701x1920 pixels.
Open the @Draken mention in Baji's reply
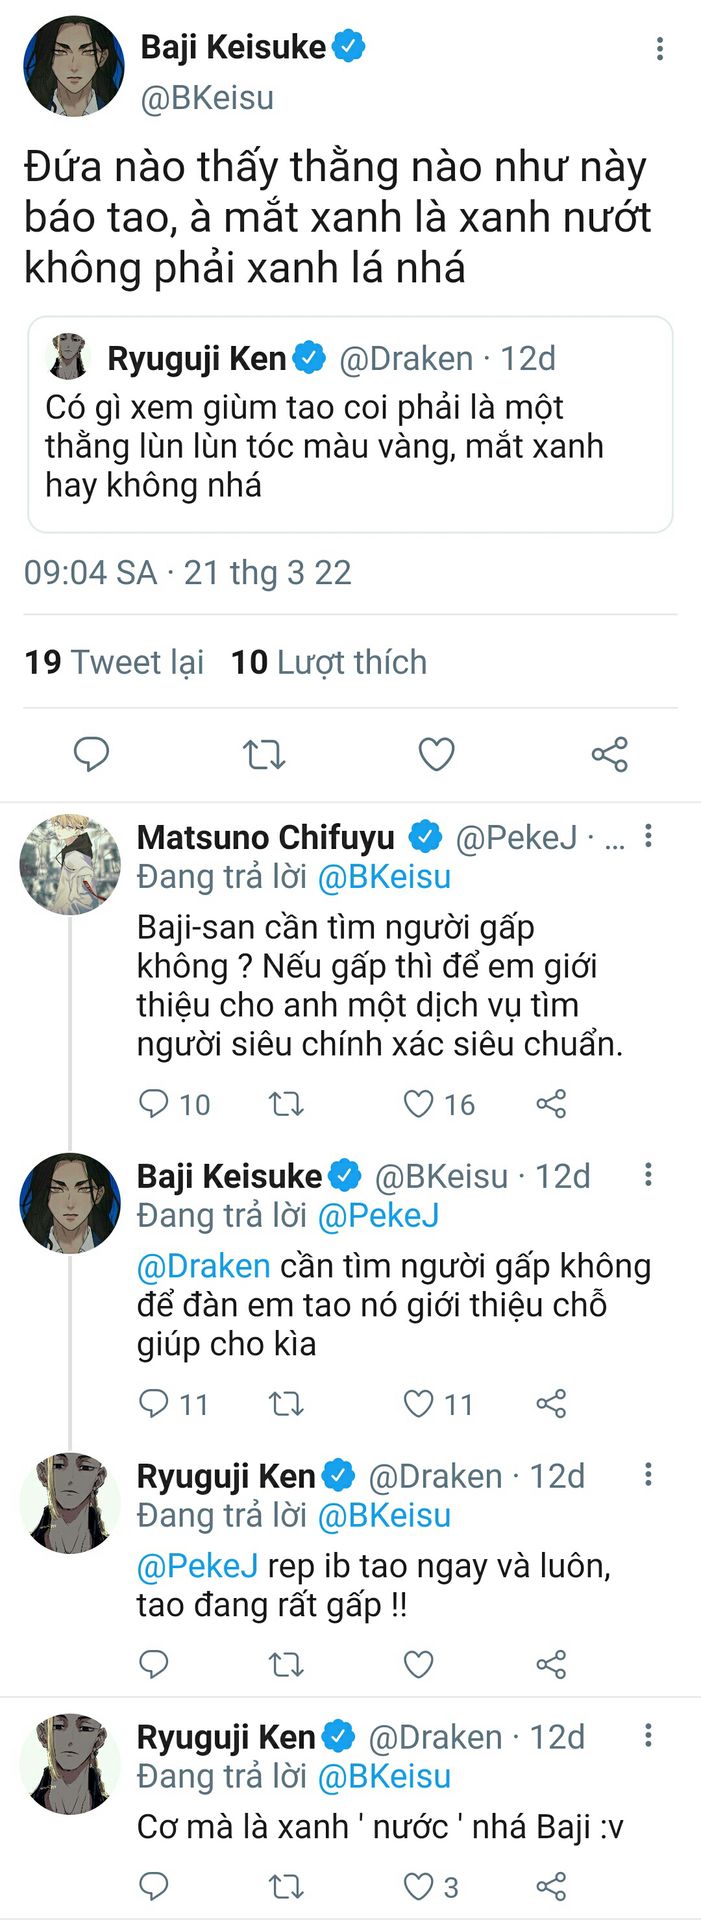pyautogui.click(x=203, y=1266)
